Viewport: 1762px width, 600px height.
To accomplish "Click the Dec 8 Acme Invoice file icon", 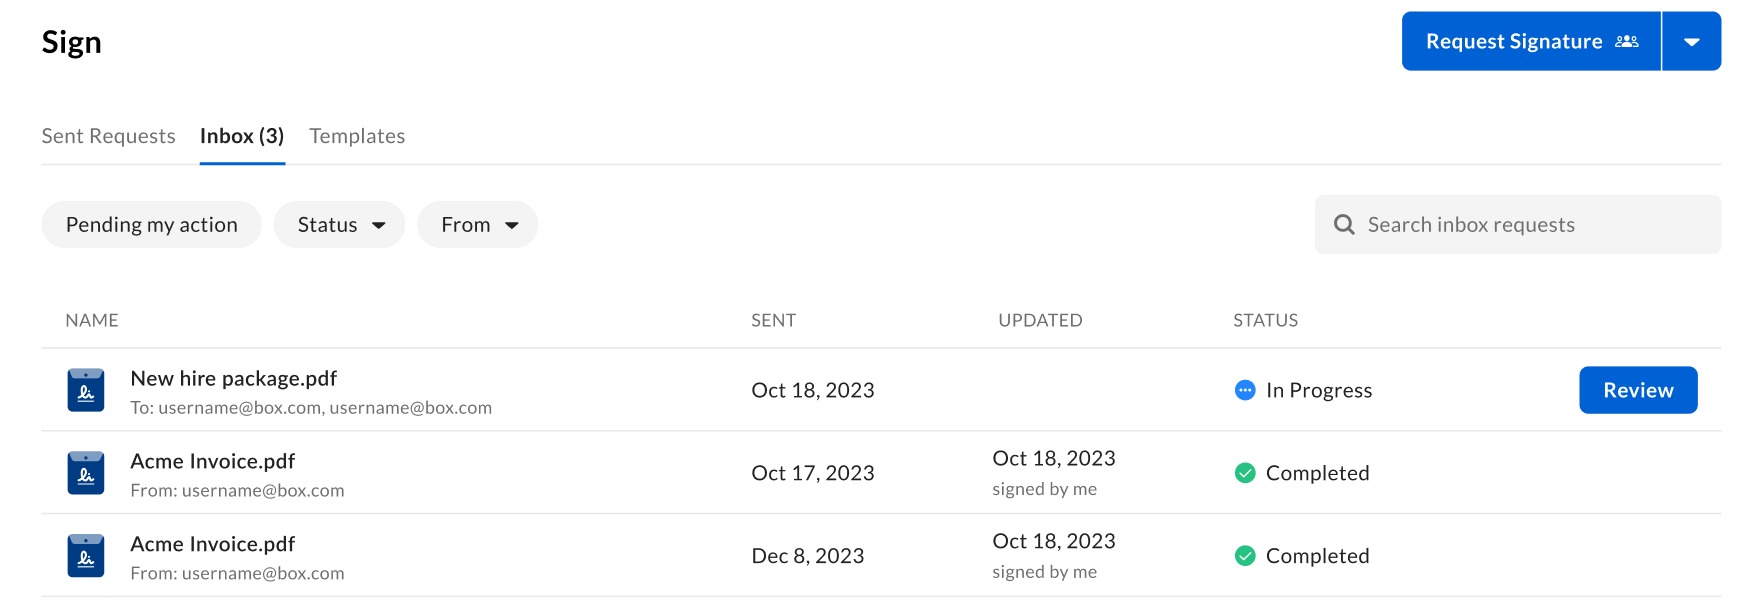I will tap(86, 556).
